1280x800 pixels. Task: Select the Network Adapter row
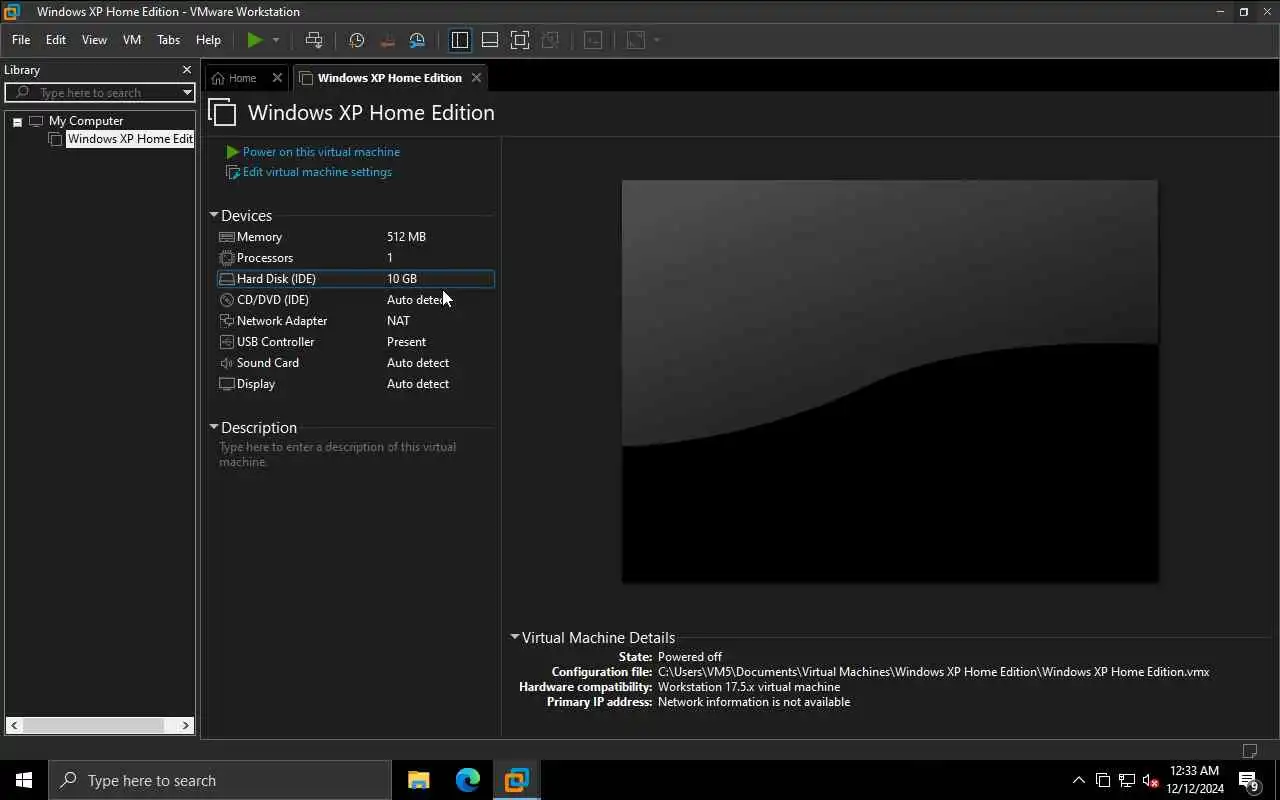(x=355, y=321)
